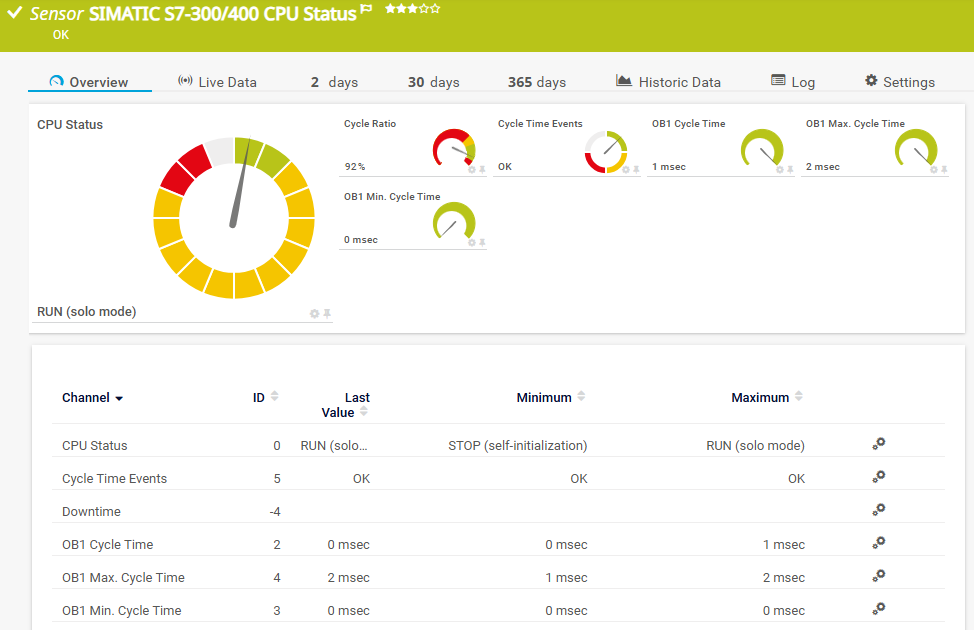Viewport: 974px width, 630px height.
Task: Click the flag icon beside sensor name
Action: [x=367, y=11]
